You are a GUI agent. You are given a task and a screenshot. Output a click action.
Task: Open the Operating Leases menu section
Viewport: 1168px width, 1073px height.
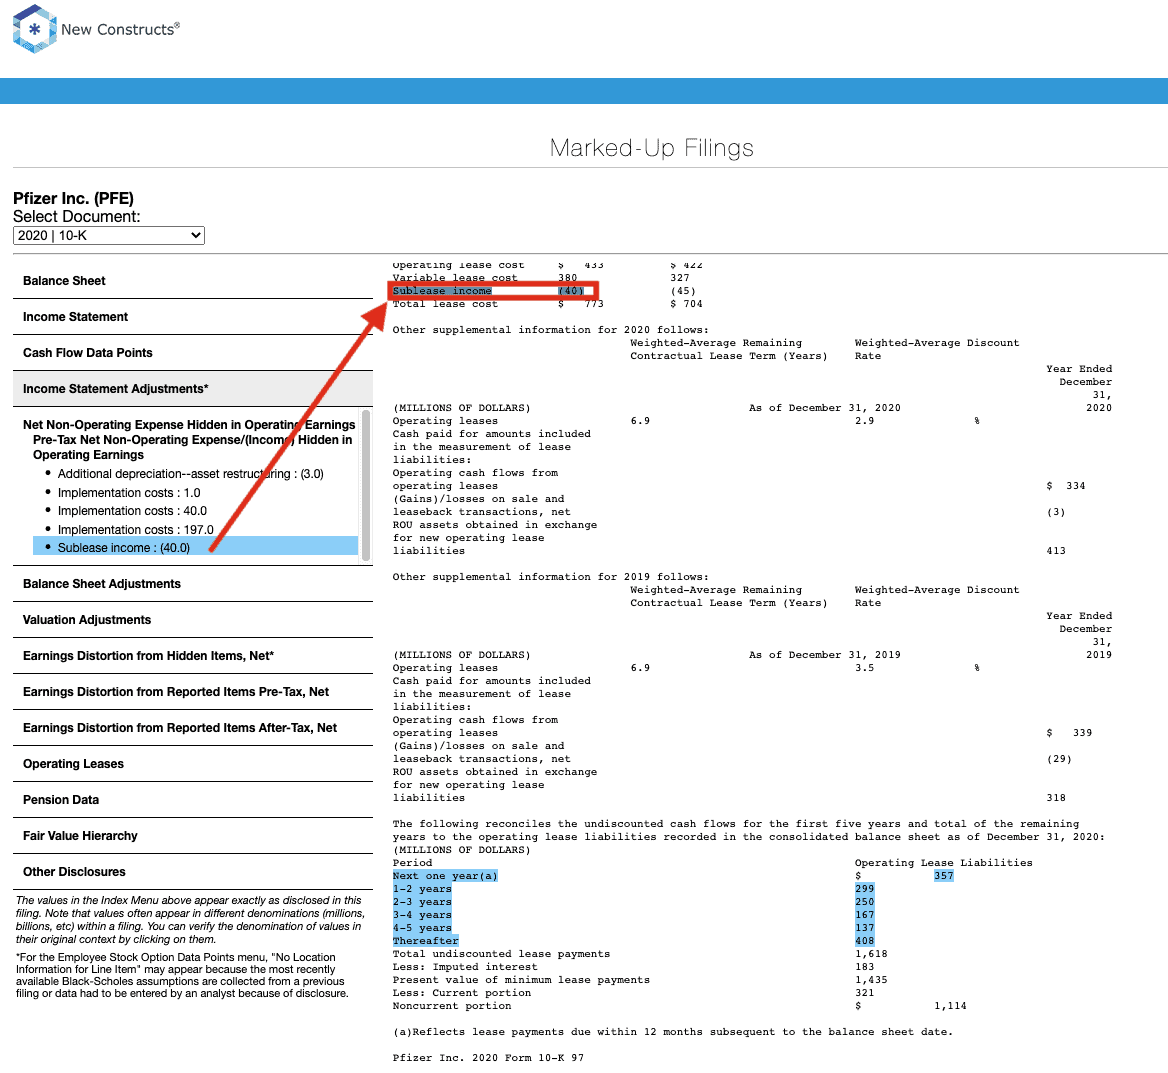point(193,764)
